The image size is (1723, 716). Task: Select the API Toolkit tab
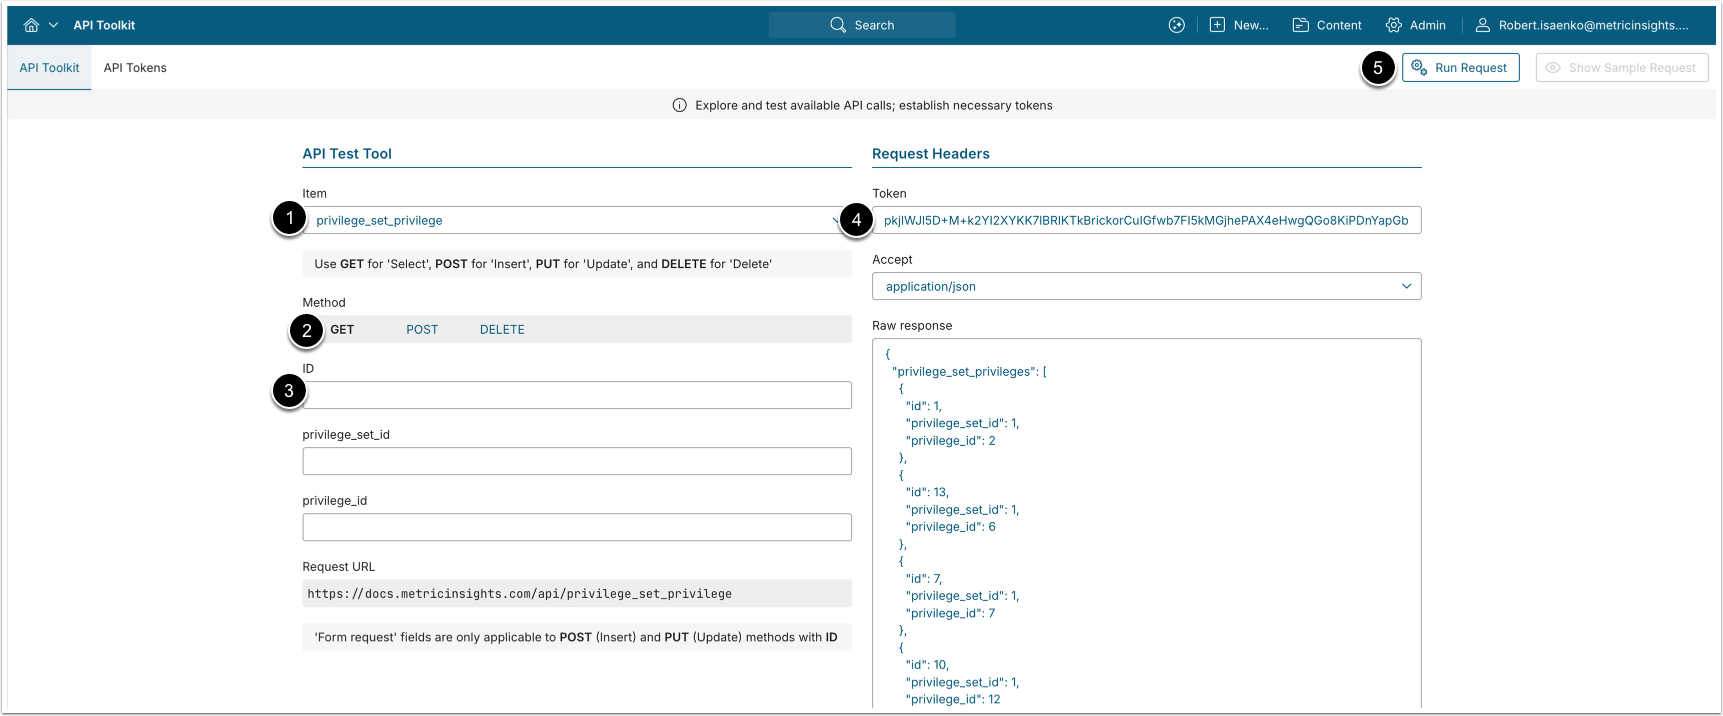coord(49,68)
